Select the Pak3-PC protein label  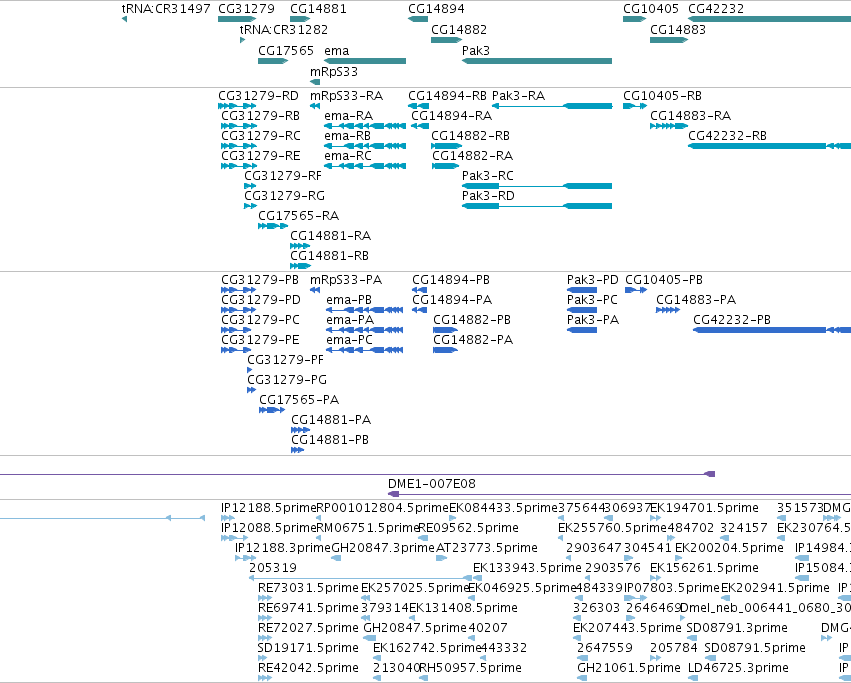pyautogui.click(x=592, y=300)
